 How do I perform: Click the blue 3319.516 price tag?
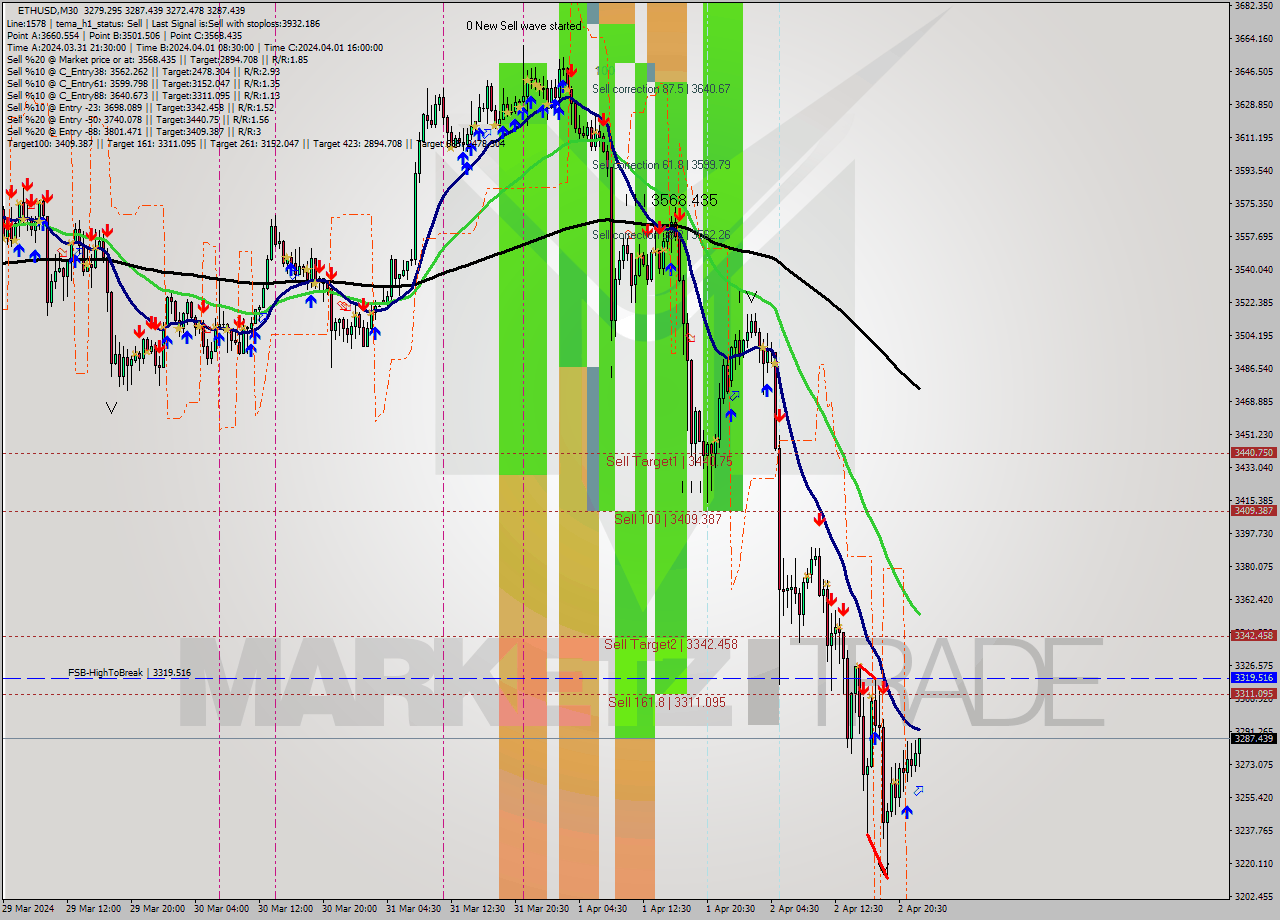pos(1254,678)
